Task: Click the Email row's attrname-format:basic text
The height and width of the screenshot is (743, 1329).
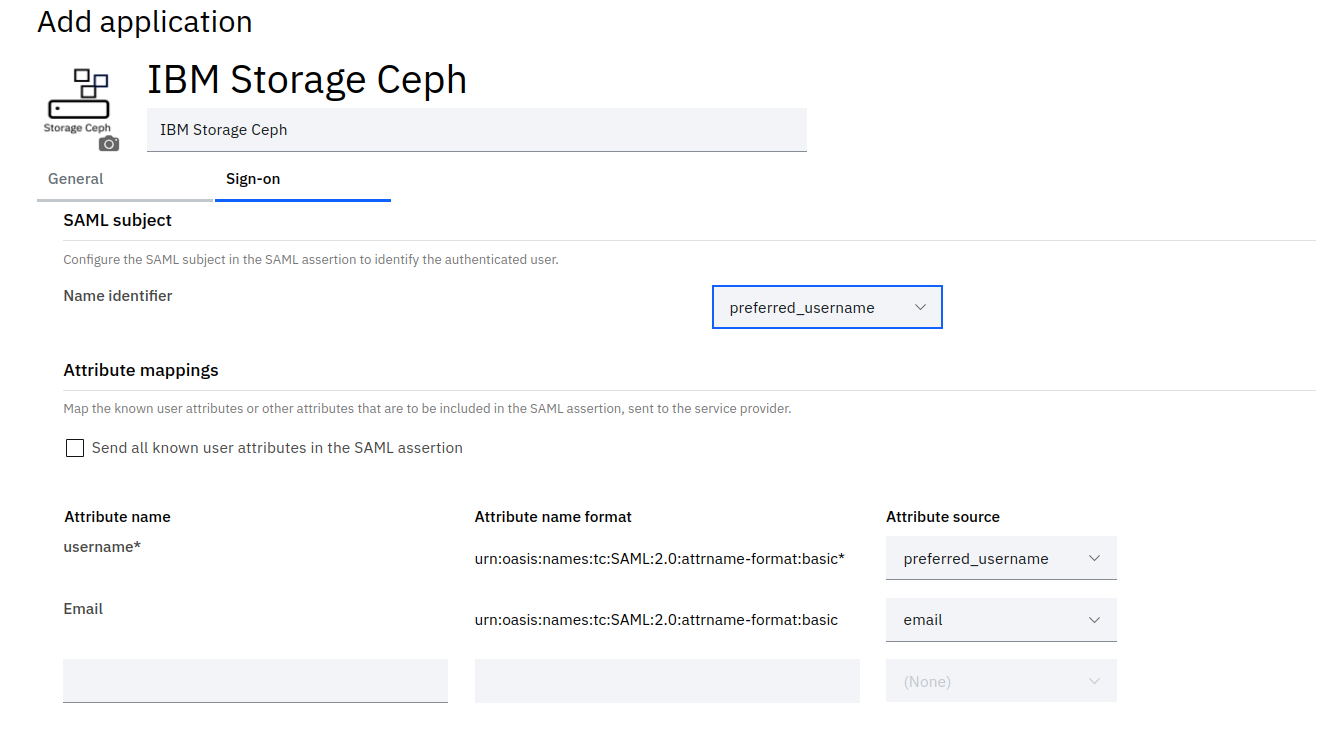Action: pyautogui.click(x=656, y=620)
